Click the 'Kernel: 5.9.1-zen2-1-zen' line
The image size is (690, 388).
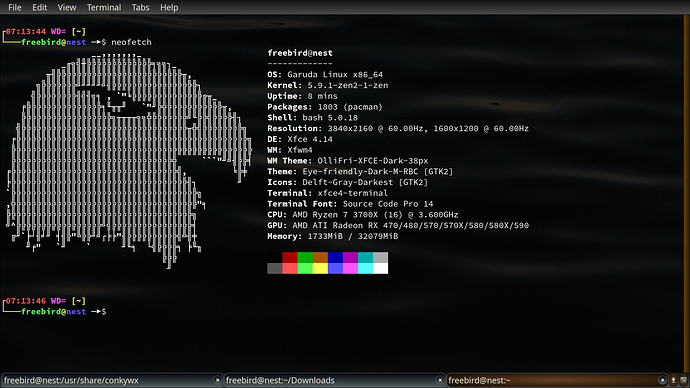[x=327, y=85]
